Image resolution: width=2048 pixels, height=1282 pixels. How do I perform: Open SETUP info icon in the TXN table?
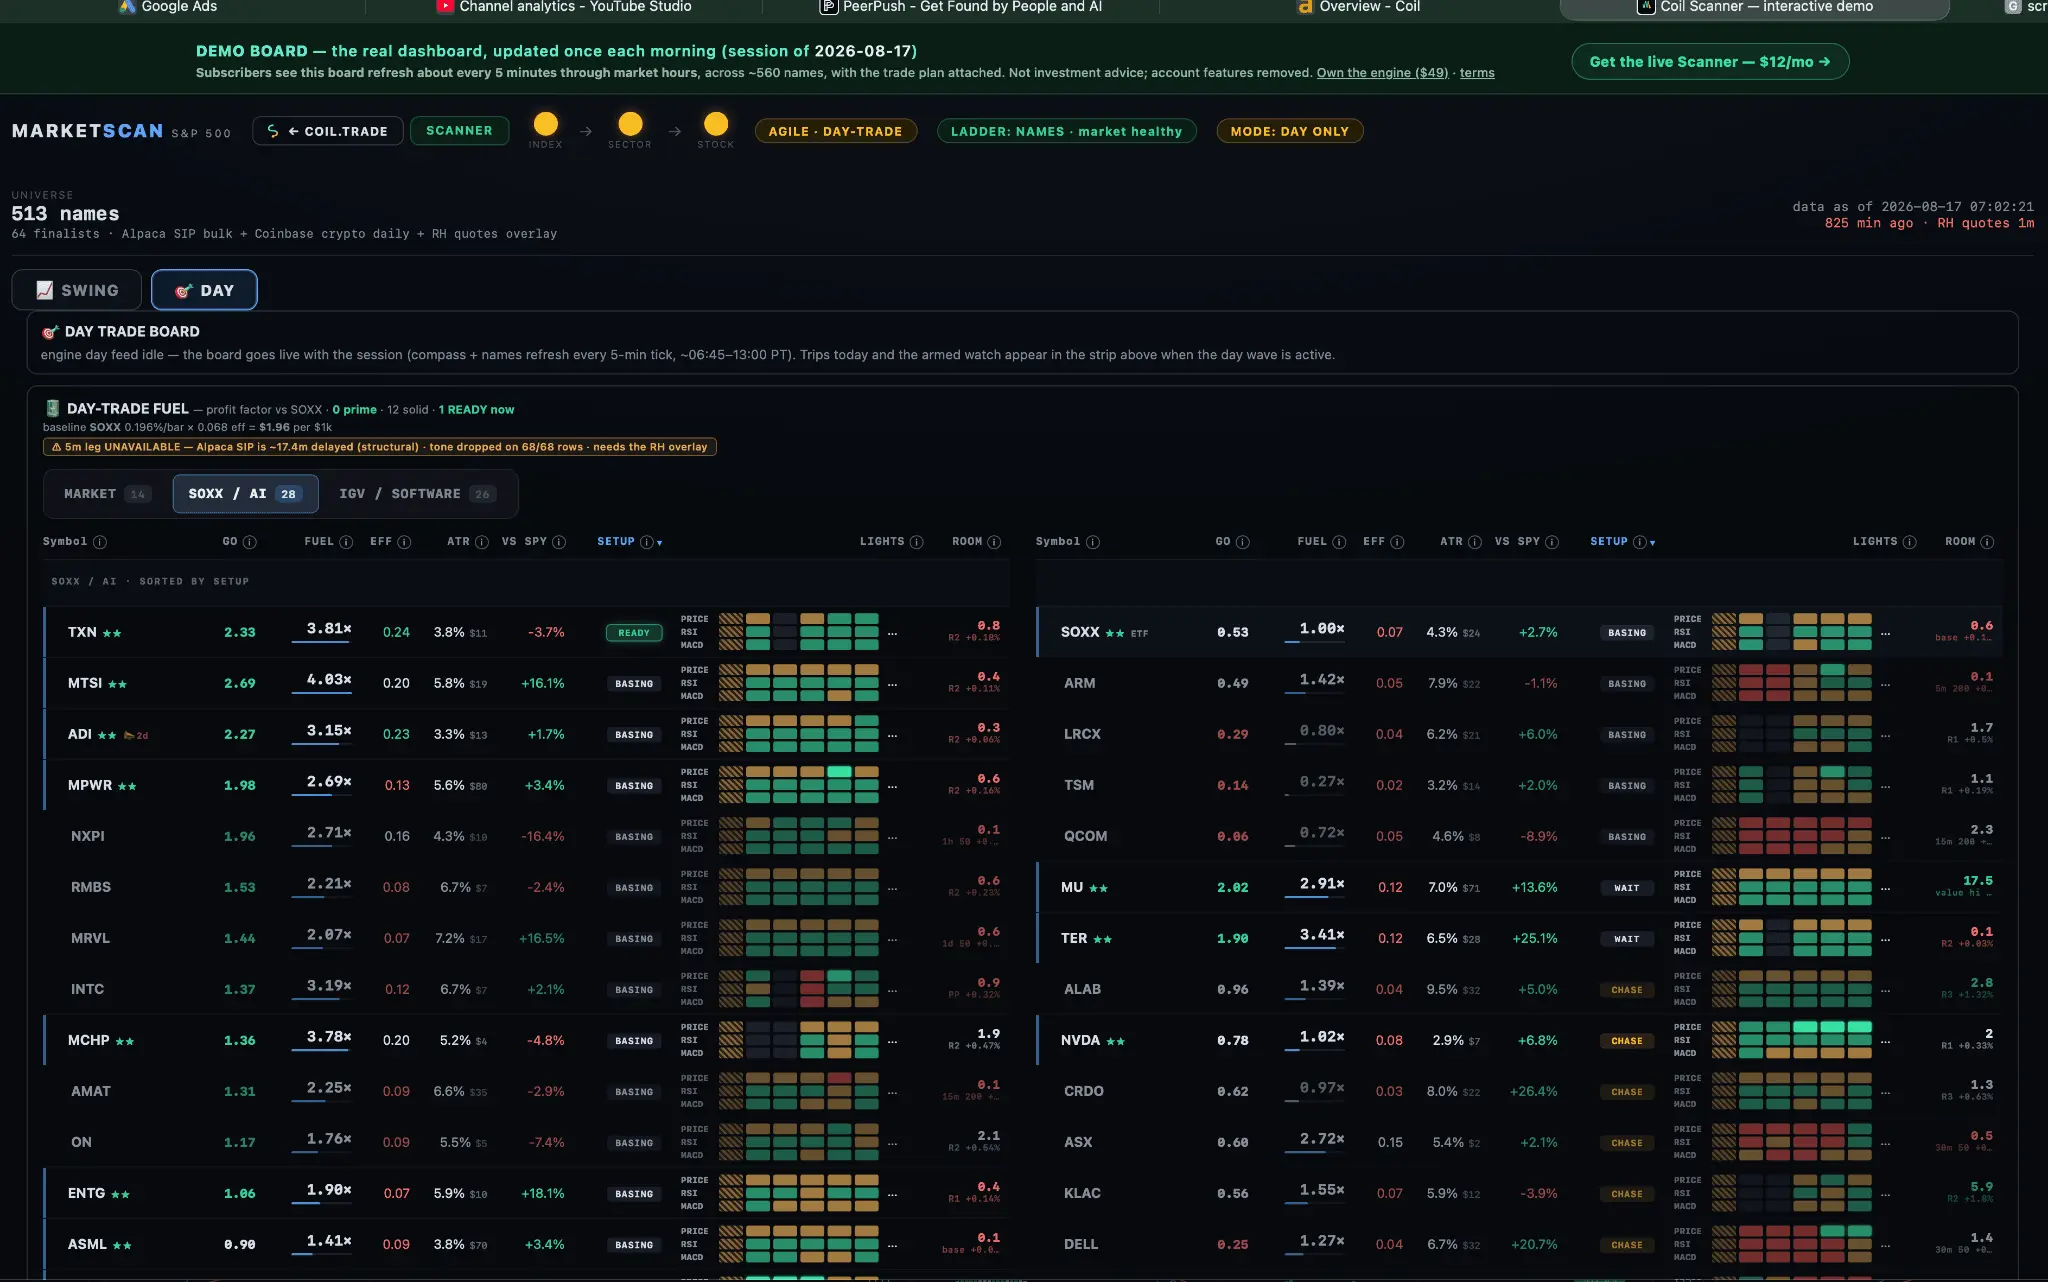(647, 542)
